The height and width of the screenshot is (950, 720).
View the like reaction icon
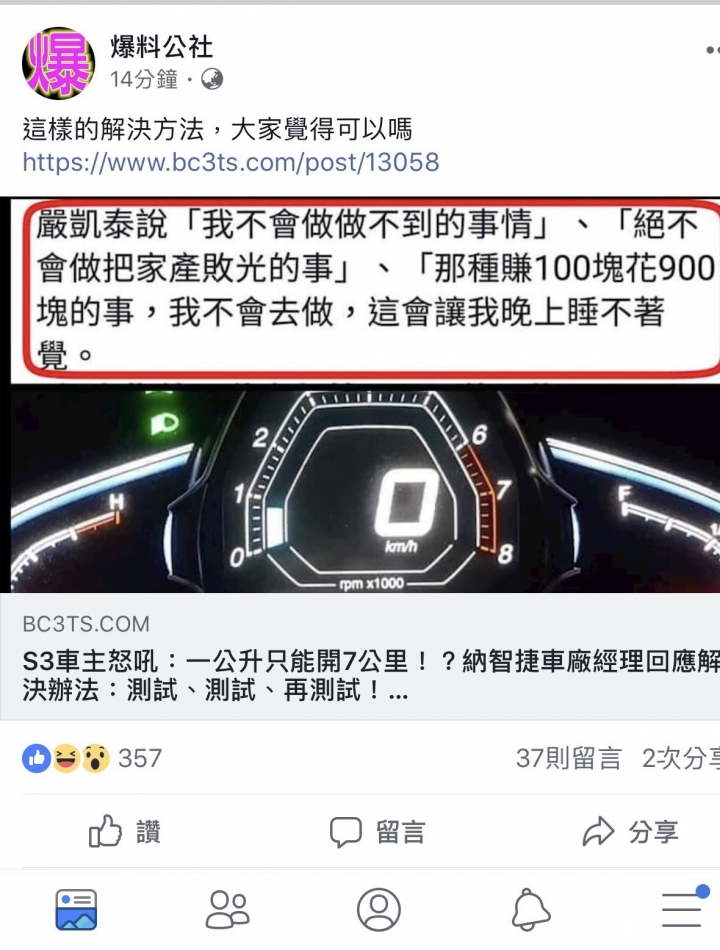(x=36, y=758)
